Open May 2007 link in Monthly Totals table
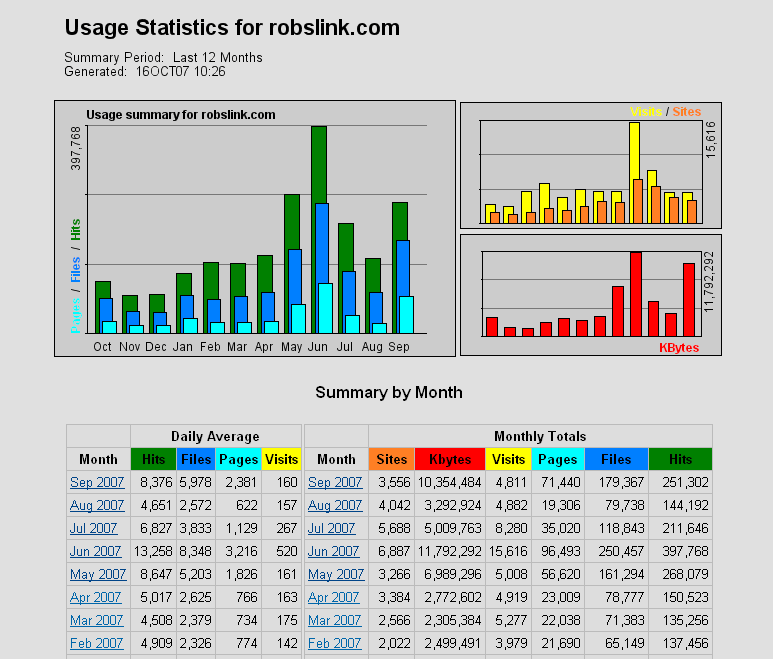The image size is (773, 659). [336, 574]
